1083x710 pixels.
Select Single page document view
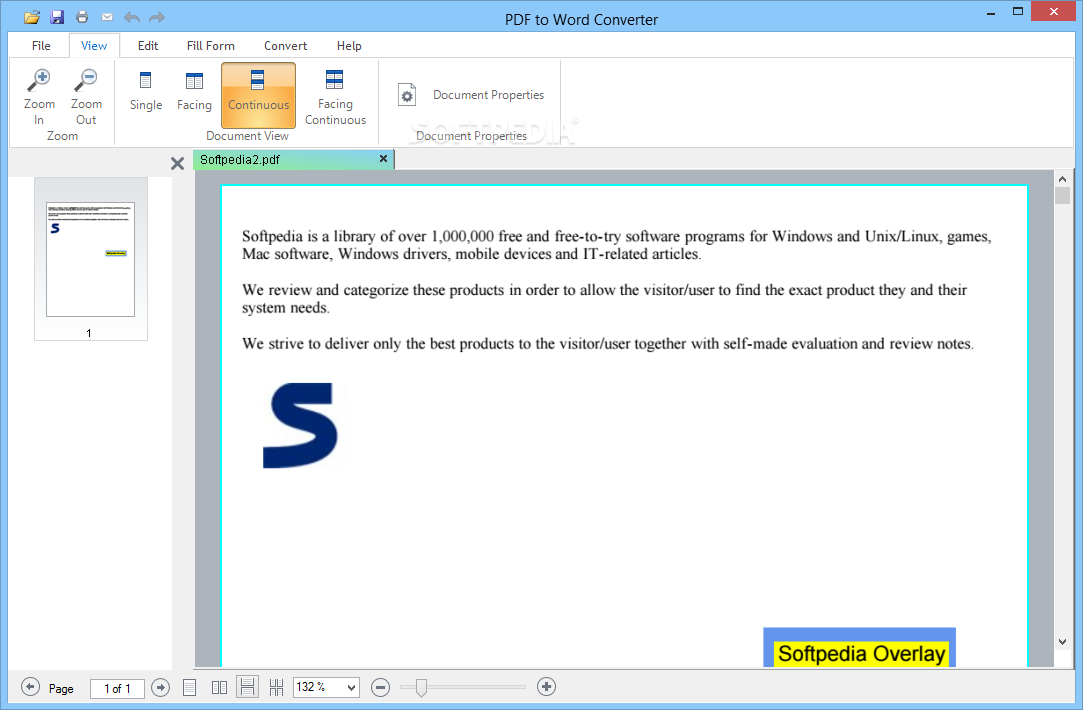pos(146,91)
